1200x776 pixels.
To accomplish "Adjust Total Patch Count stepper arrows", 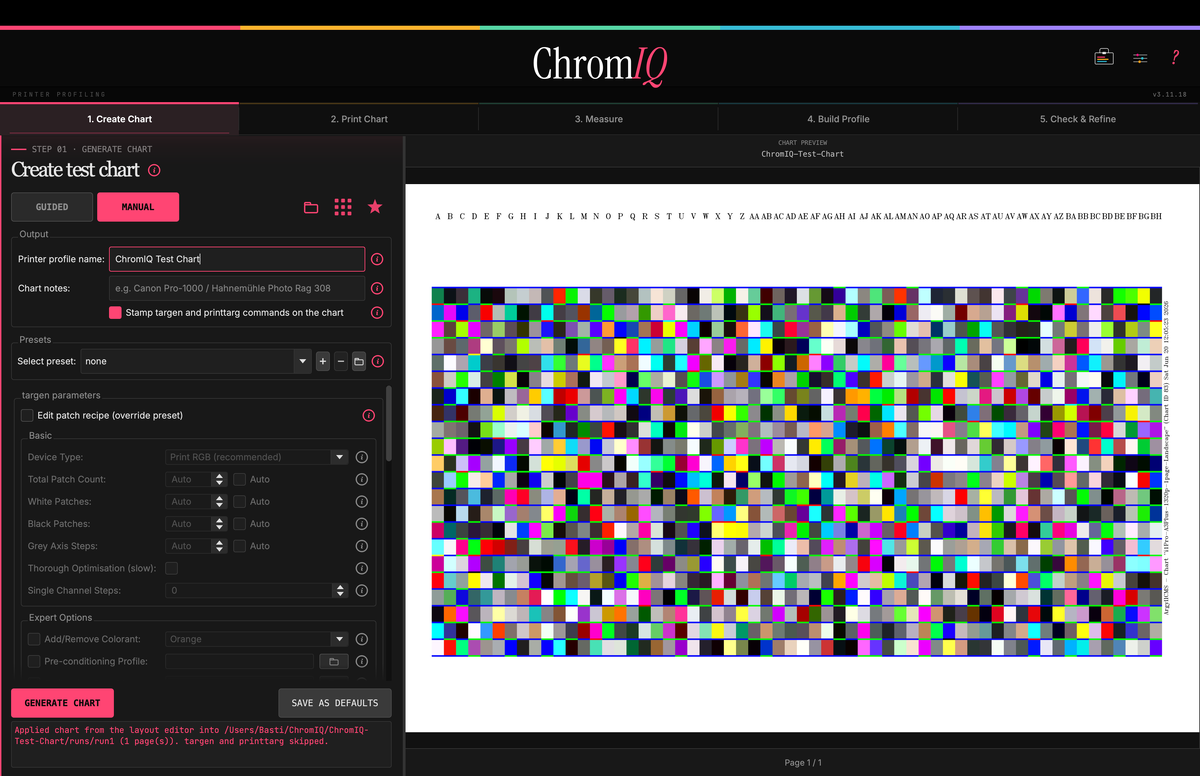I will tap(220, 479).
